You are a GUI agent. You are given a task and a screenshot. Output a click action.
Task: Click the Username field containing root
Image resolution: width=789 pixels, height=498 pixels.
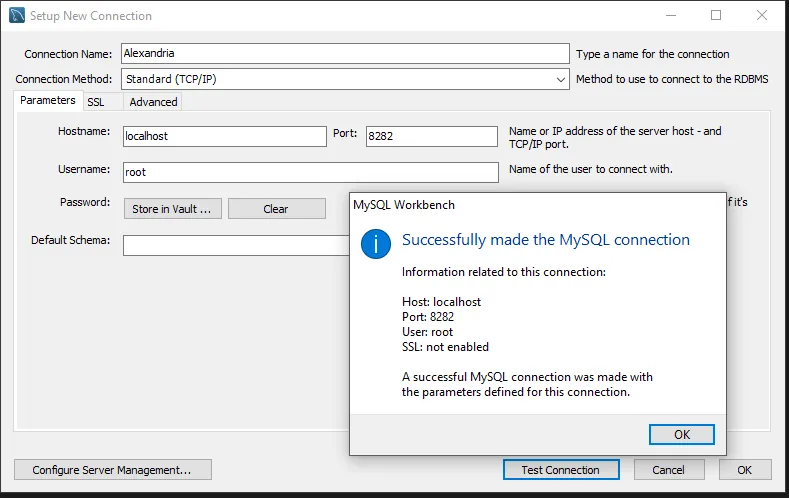pyautogui.click(x=311, y=172)
